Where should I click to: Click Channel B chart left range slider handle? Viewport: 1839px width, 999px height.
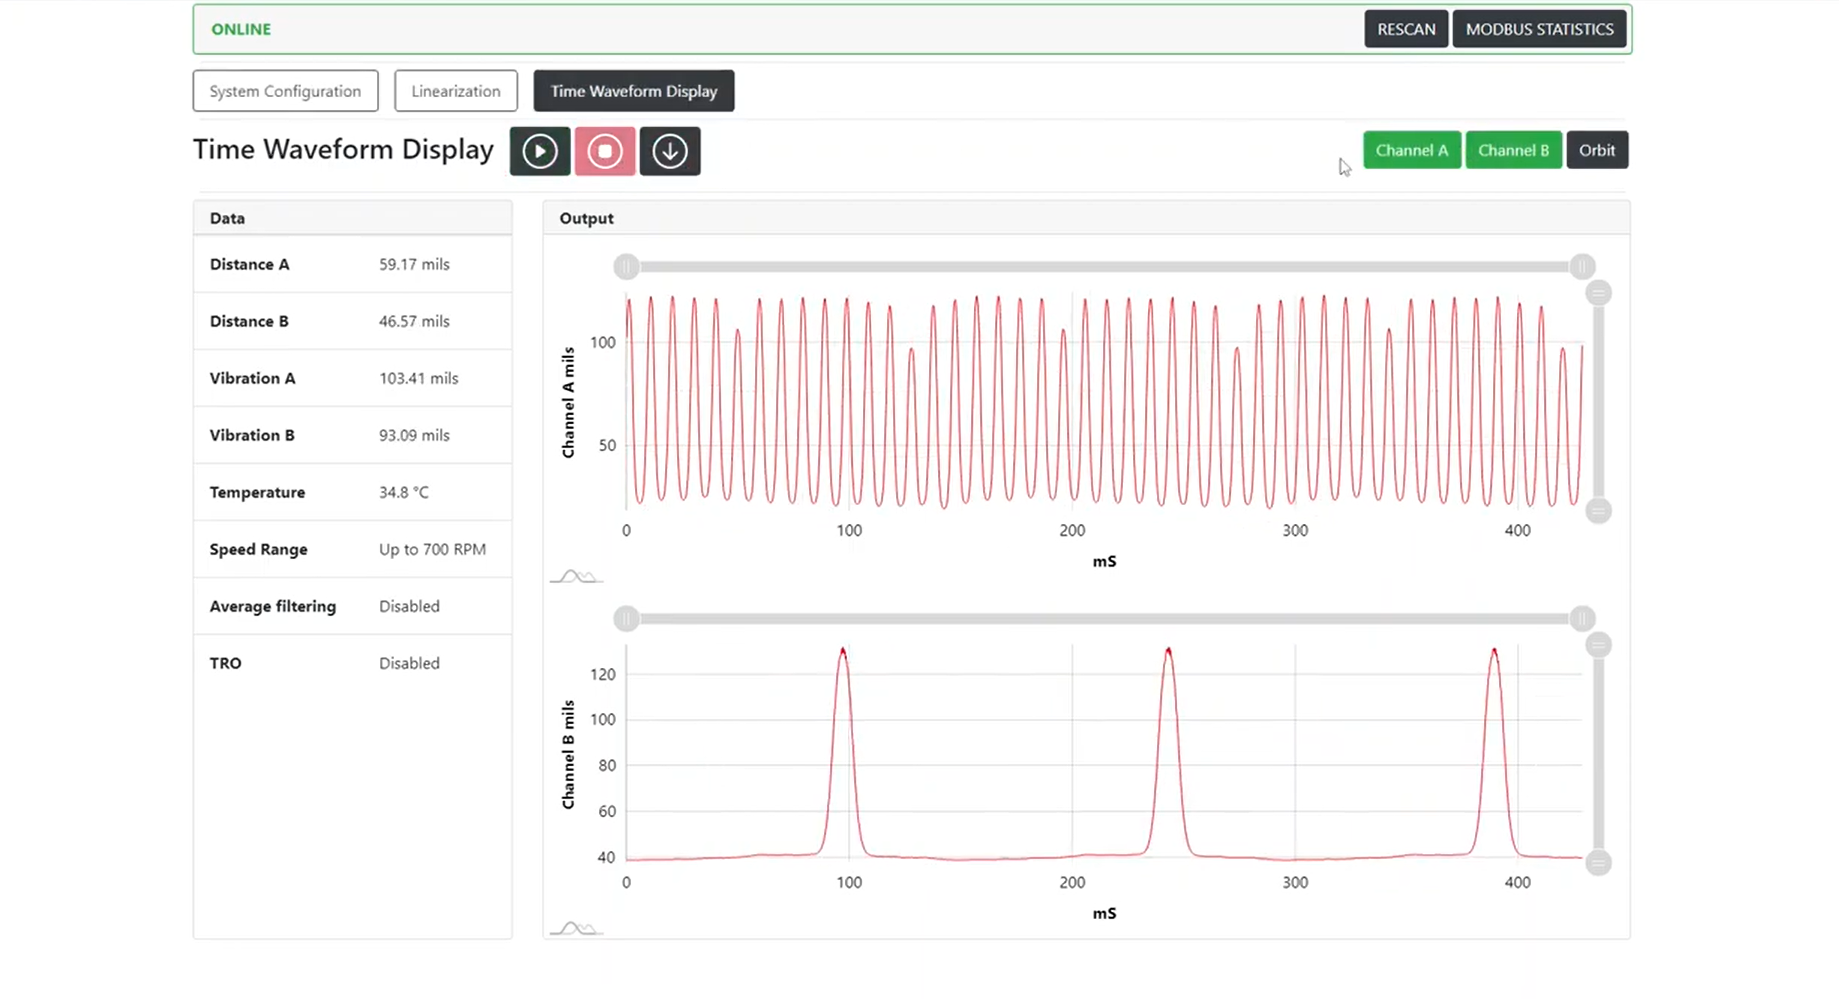pyautogui.click(x=626, y=618)
